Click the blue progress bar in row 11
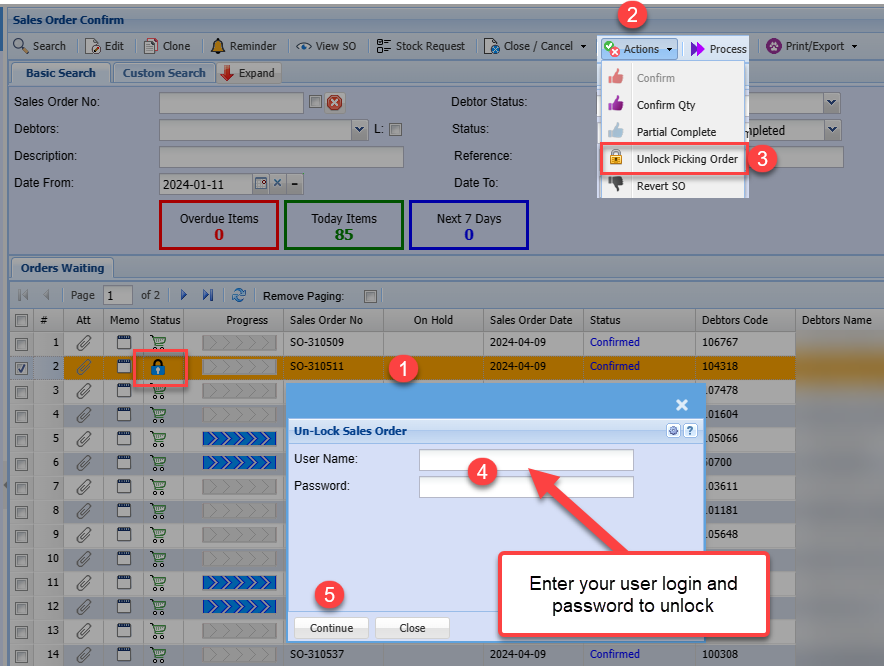The width and height of the screenshot is (884, 666). [240, 583]
